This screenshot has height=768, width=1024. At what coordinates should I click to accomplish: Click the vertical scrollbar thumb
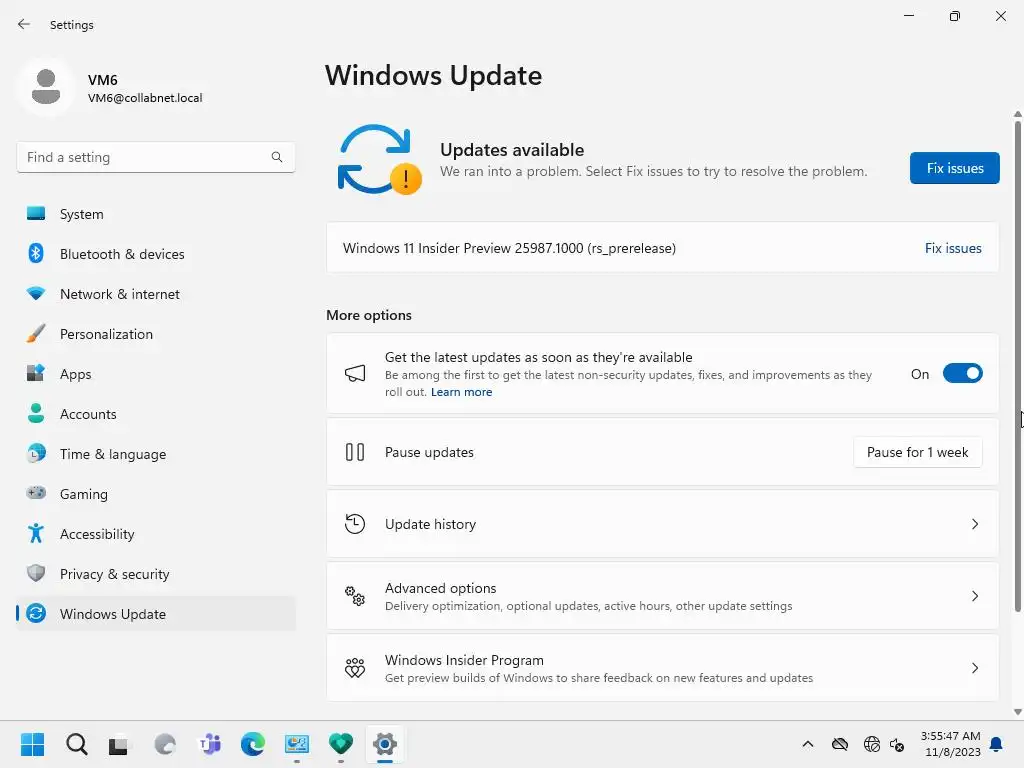[1017, 366]
